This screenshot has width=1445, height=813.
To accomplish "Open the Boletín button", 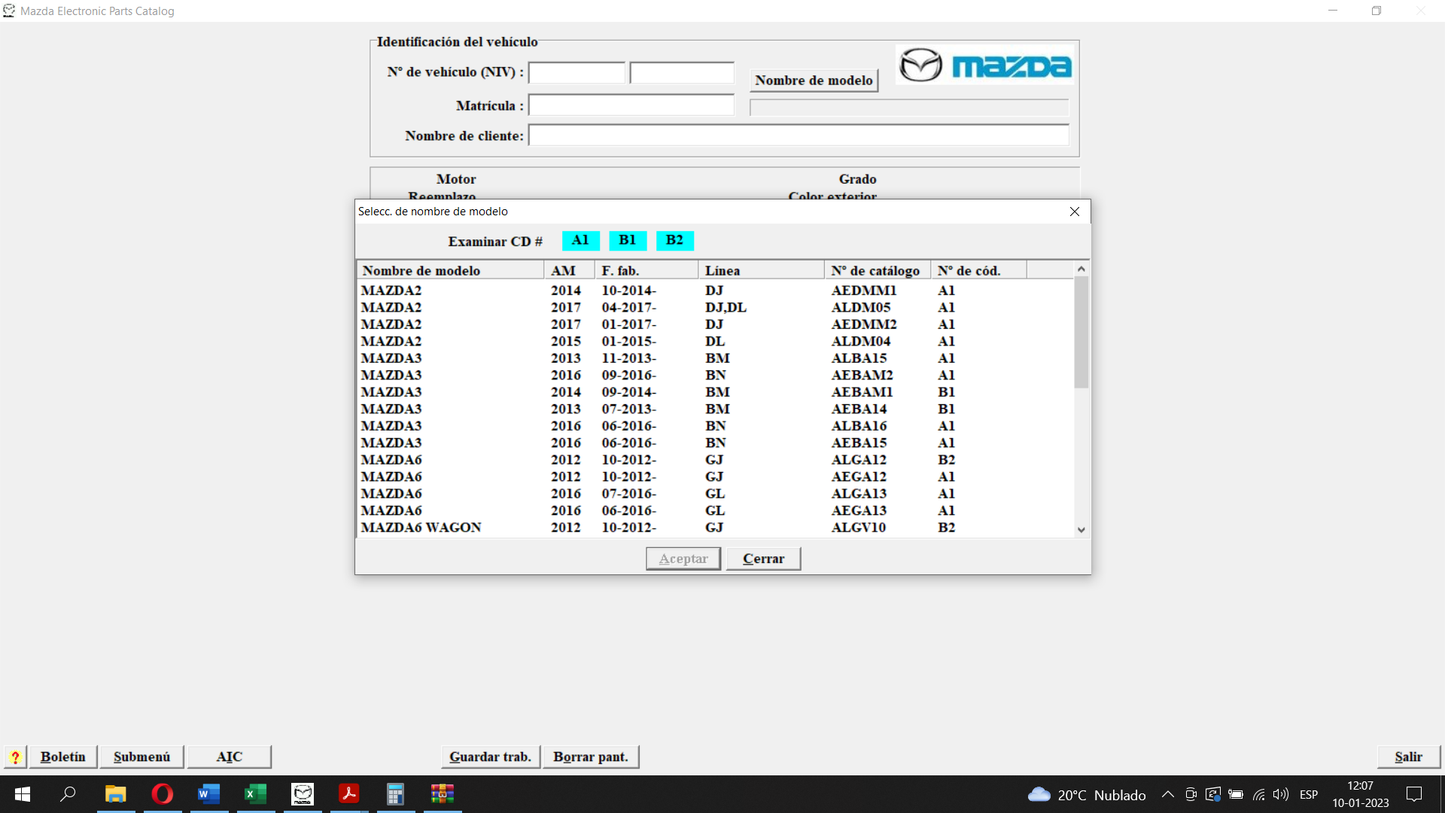I will click(63, 757).
